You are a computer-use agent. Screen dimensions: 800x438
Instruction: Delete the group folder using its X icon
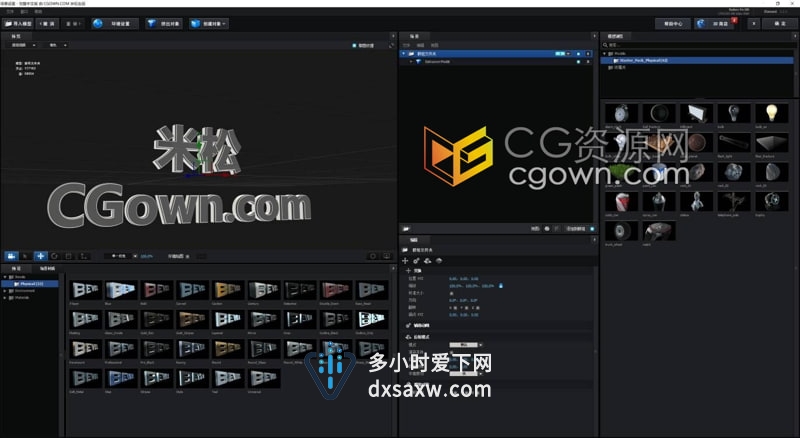coord(588,54)
